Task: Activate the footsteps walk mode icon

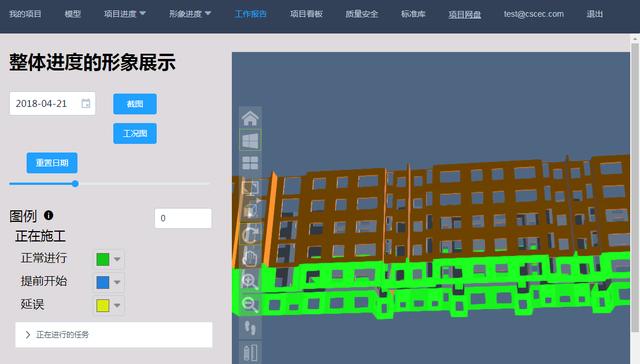Action: point(250,328)
